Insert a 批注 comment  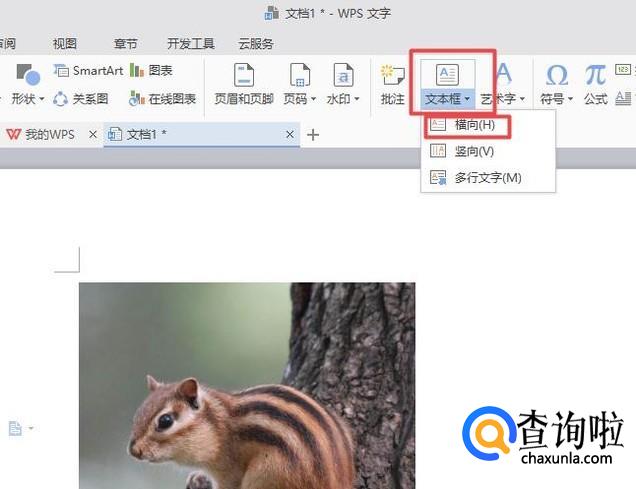click(x=392, y=84)
